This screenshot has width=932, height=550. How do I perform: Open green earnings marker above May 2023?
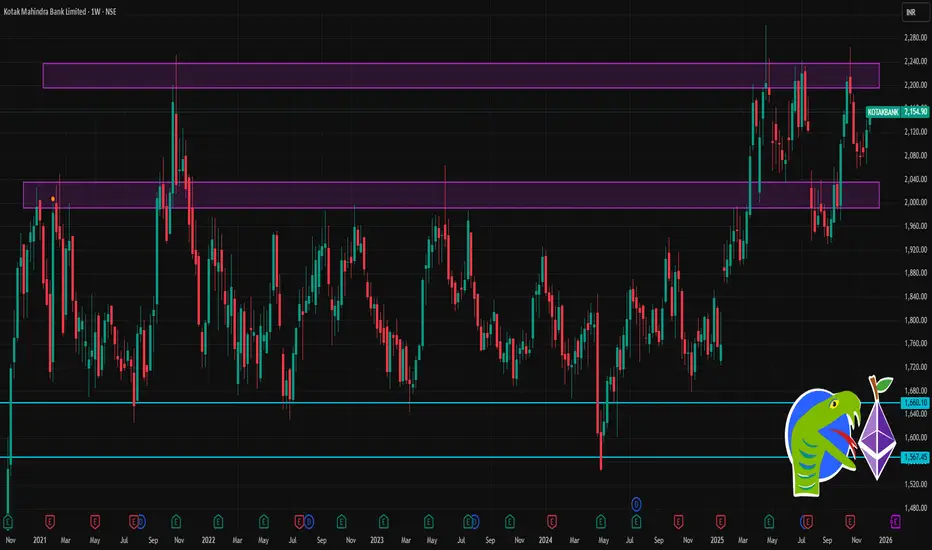click(429, 522)
